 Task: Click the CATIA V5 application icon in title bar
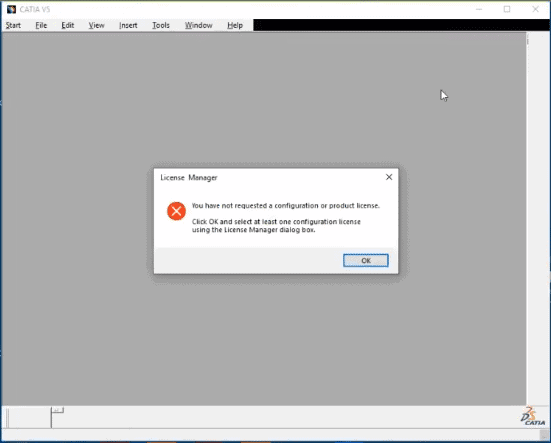[11, 9]
